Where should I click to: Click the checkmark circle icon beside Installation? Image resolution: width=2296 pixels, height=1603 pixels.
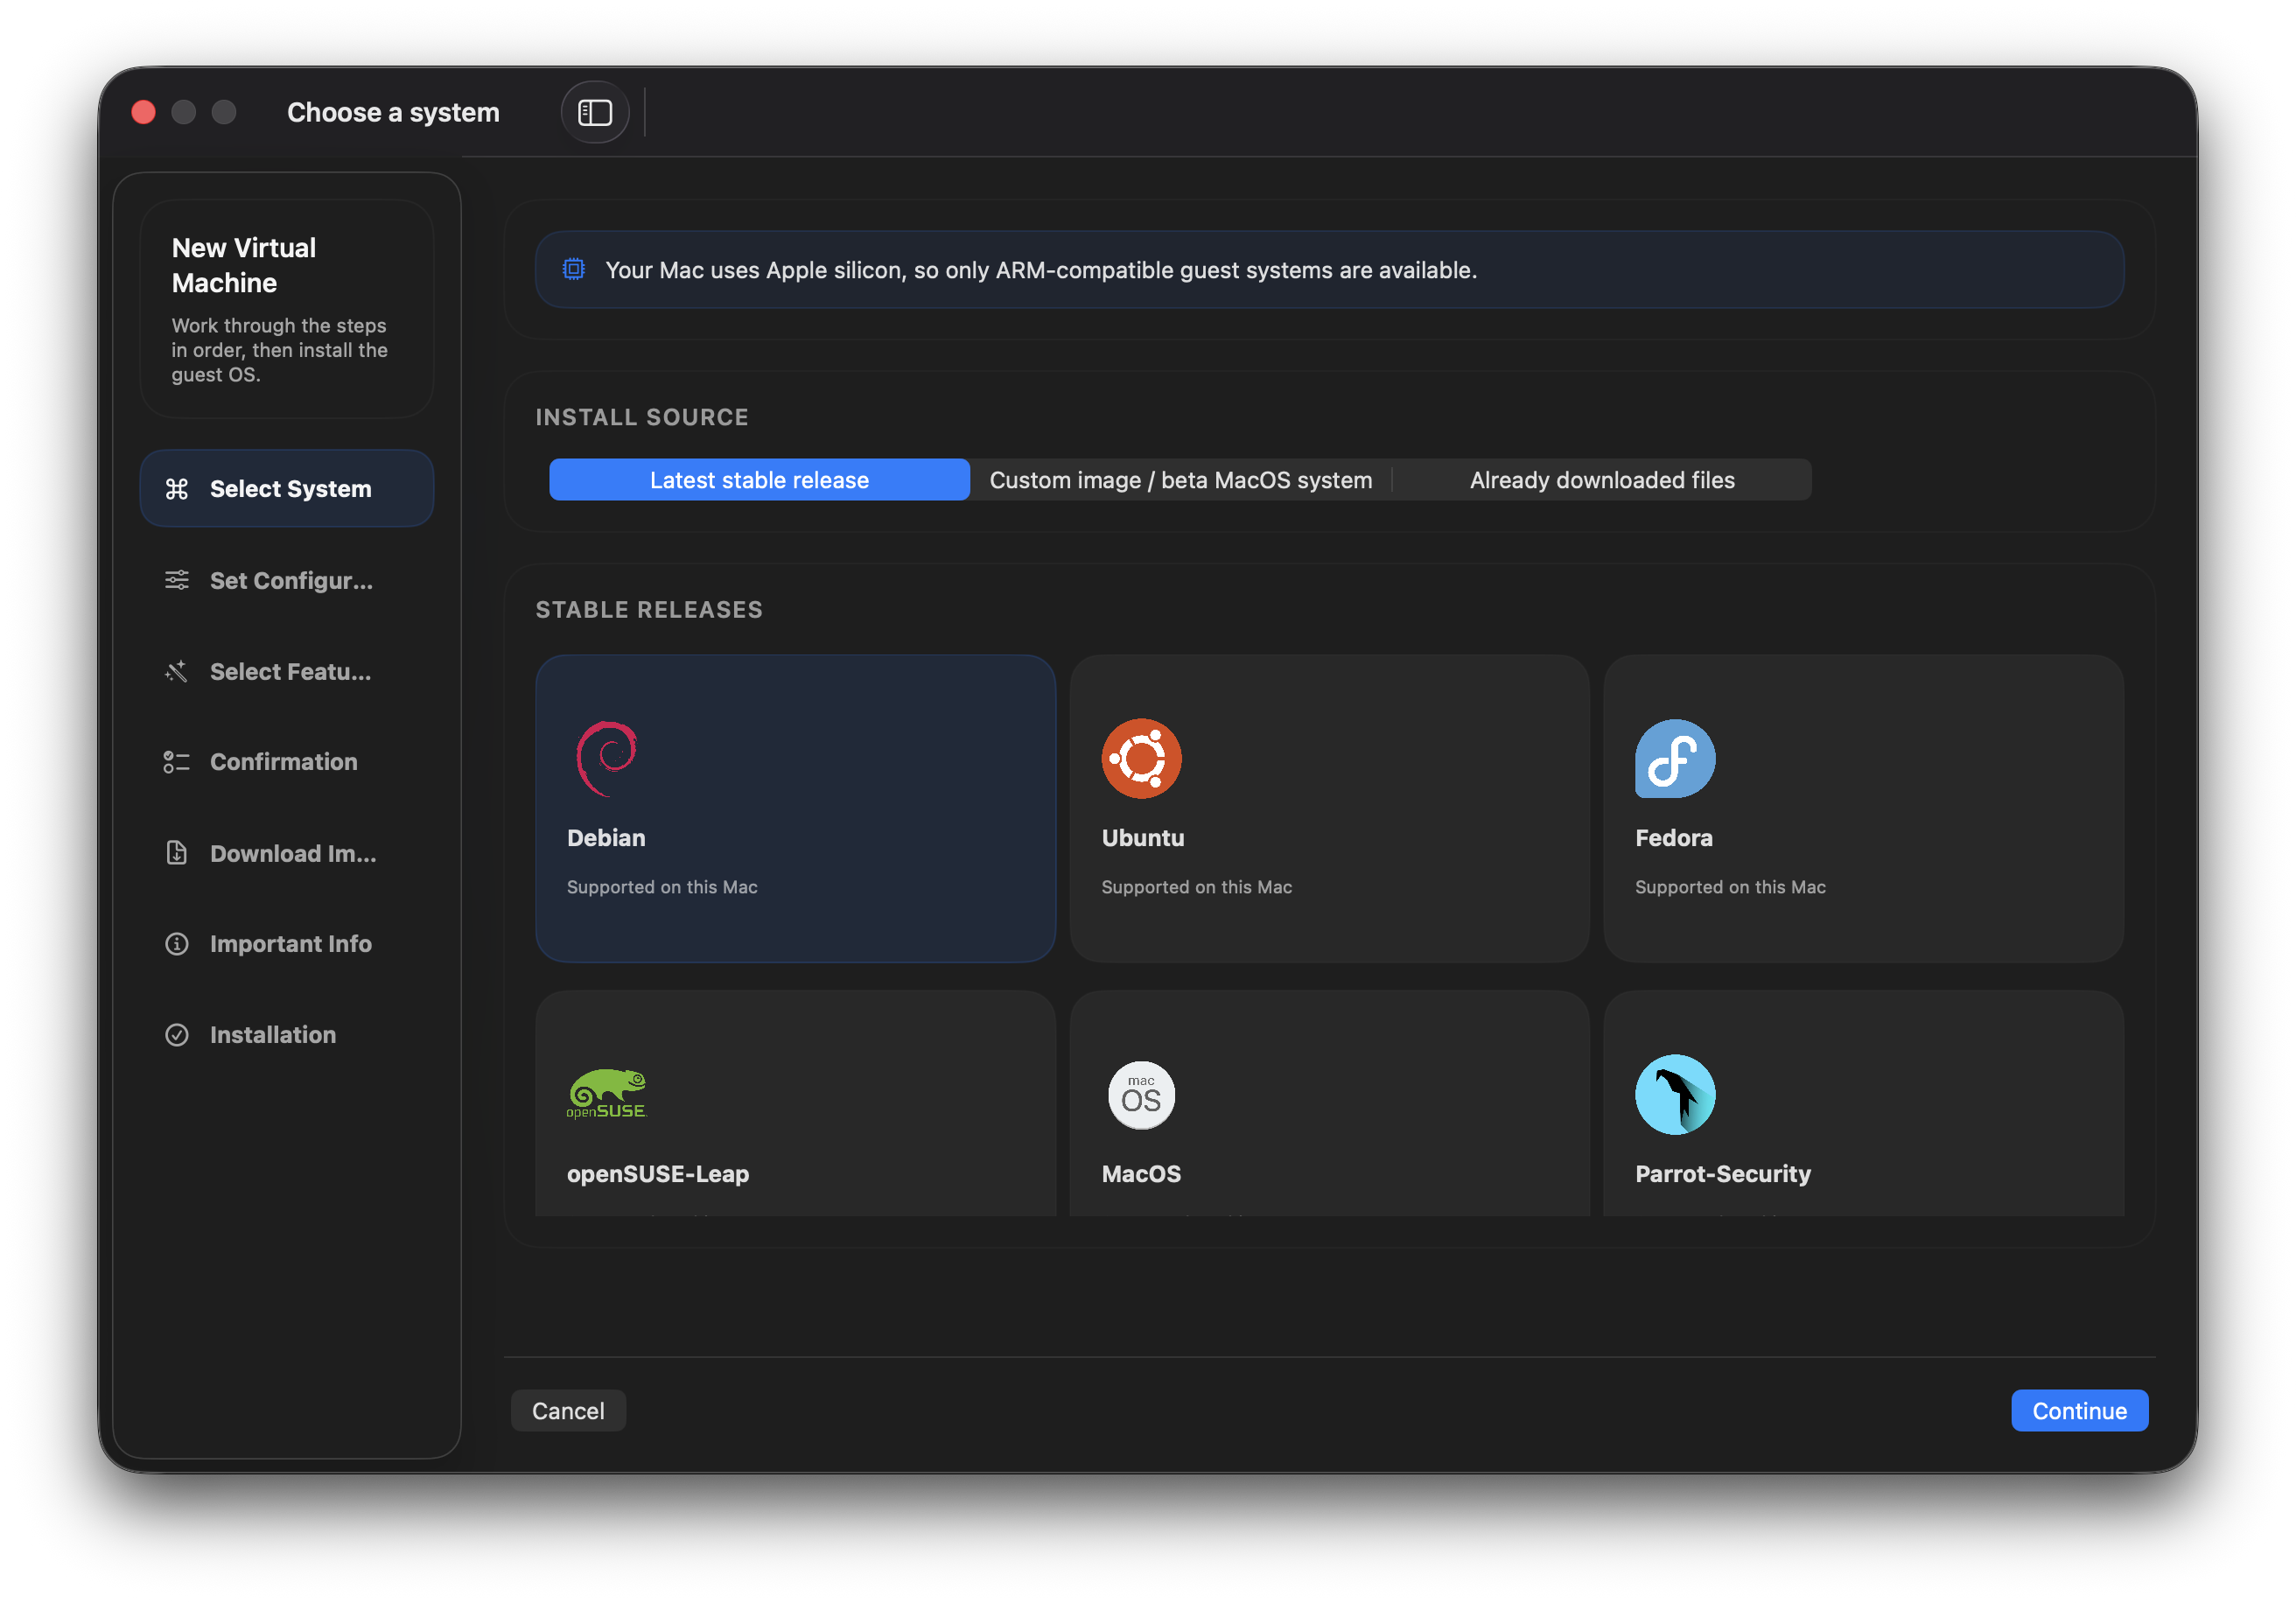[x=177, y=1035]
